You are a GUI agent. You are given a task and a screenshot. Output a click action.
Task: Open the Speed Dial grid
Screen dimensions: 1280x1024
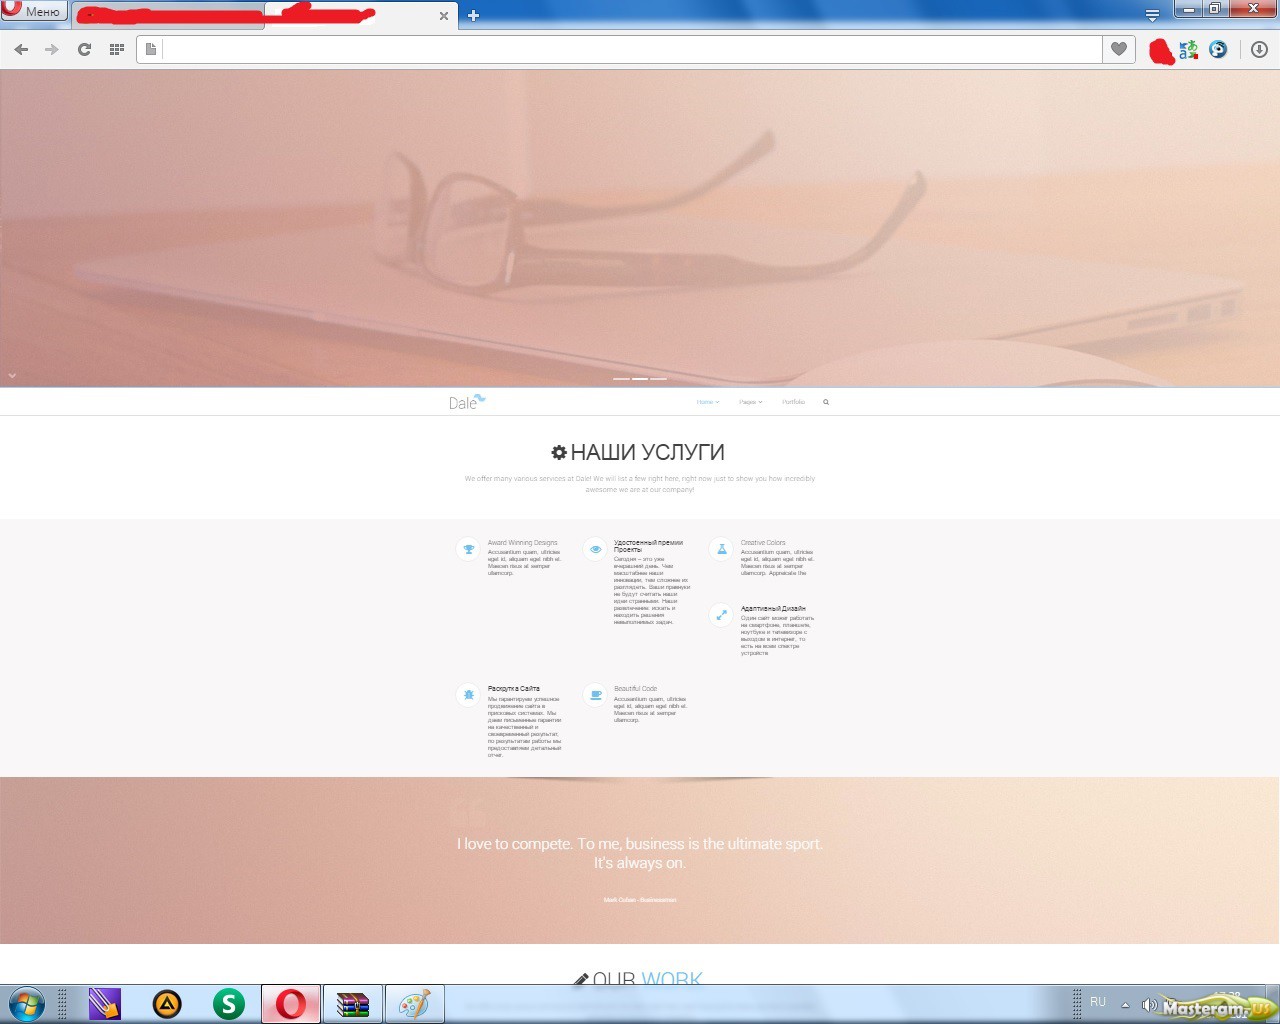(x=116, y=49)
